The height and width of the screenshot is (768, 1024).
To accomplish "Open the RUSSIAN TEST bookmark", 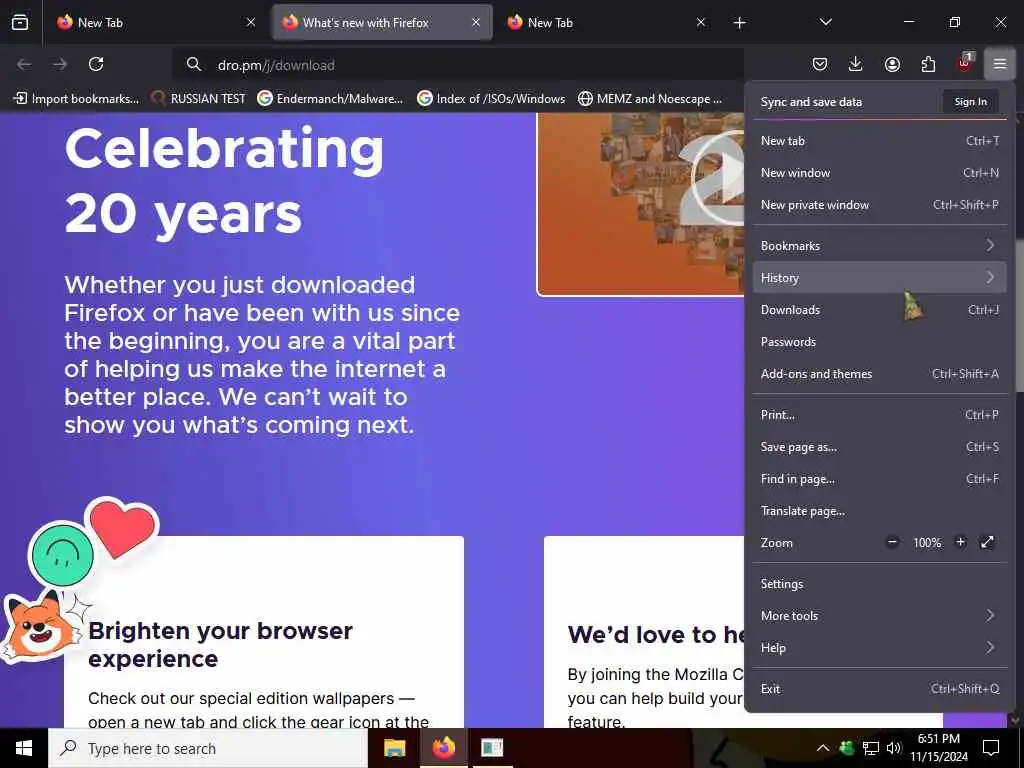I will pos(199,99).
